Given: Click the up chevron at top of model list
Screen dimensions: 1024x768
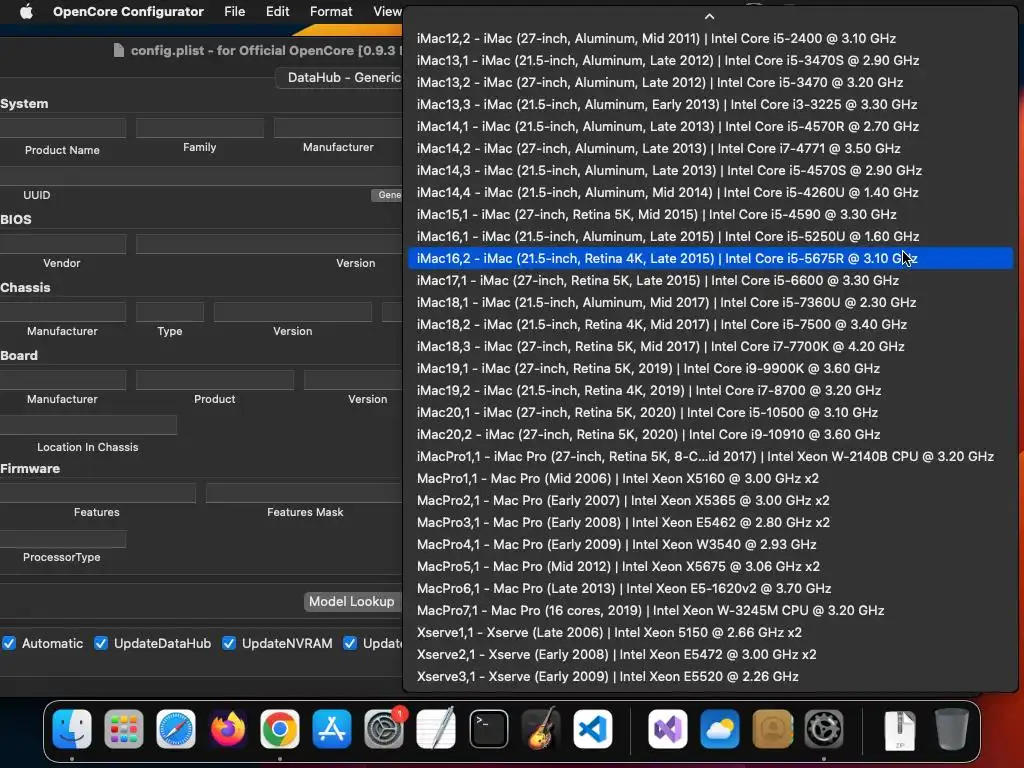Looking at the screenshot, I should tap(709, 16).
